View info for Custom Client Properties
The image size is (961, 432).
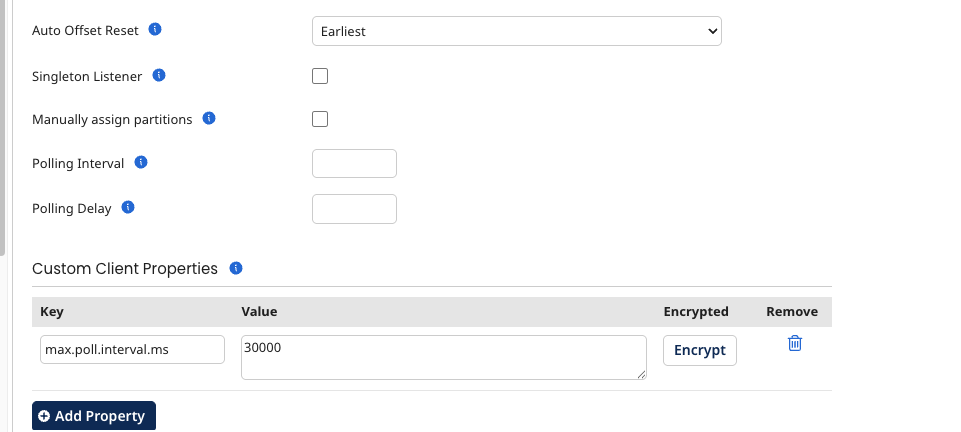pyautogui.click(x=236, y=268)
